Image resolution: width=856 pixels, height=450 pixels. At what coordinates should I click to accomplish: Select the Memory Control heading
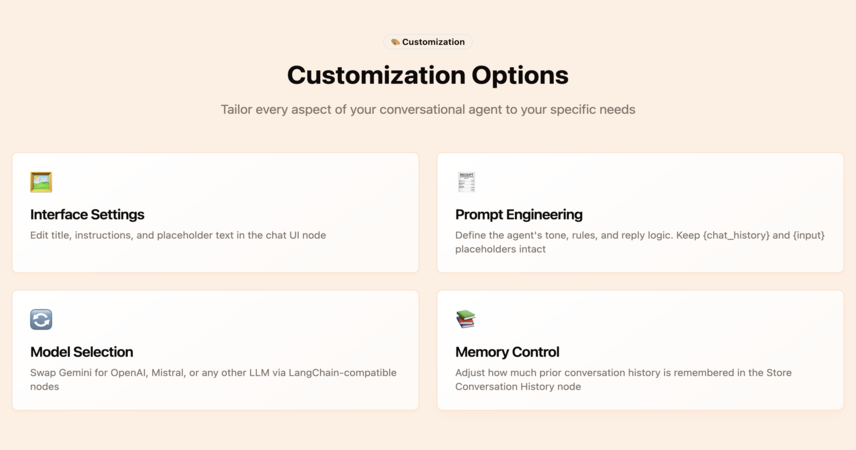507,352
